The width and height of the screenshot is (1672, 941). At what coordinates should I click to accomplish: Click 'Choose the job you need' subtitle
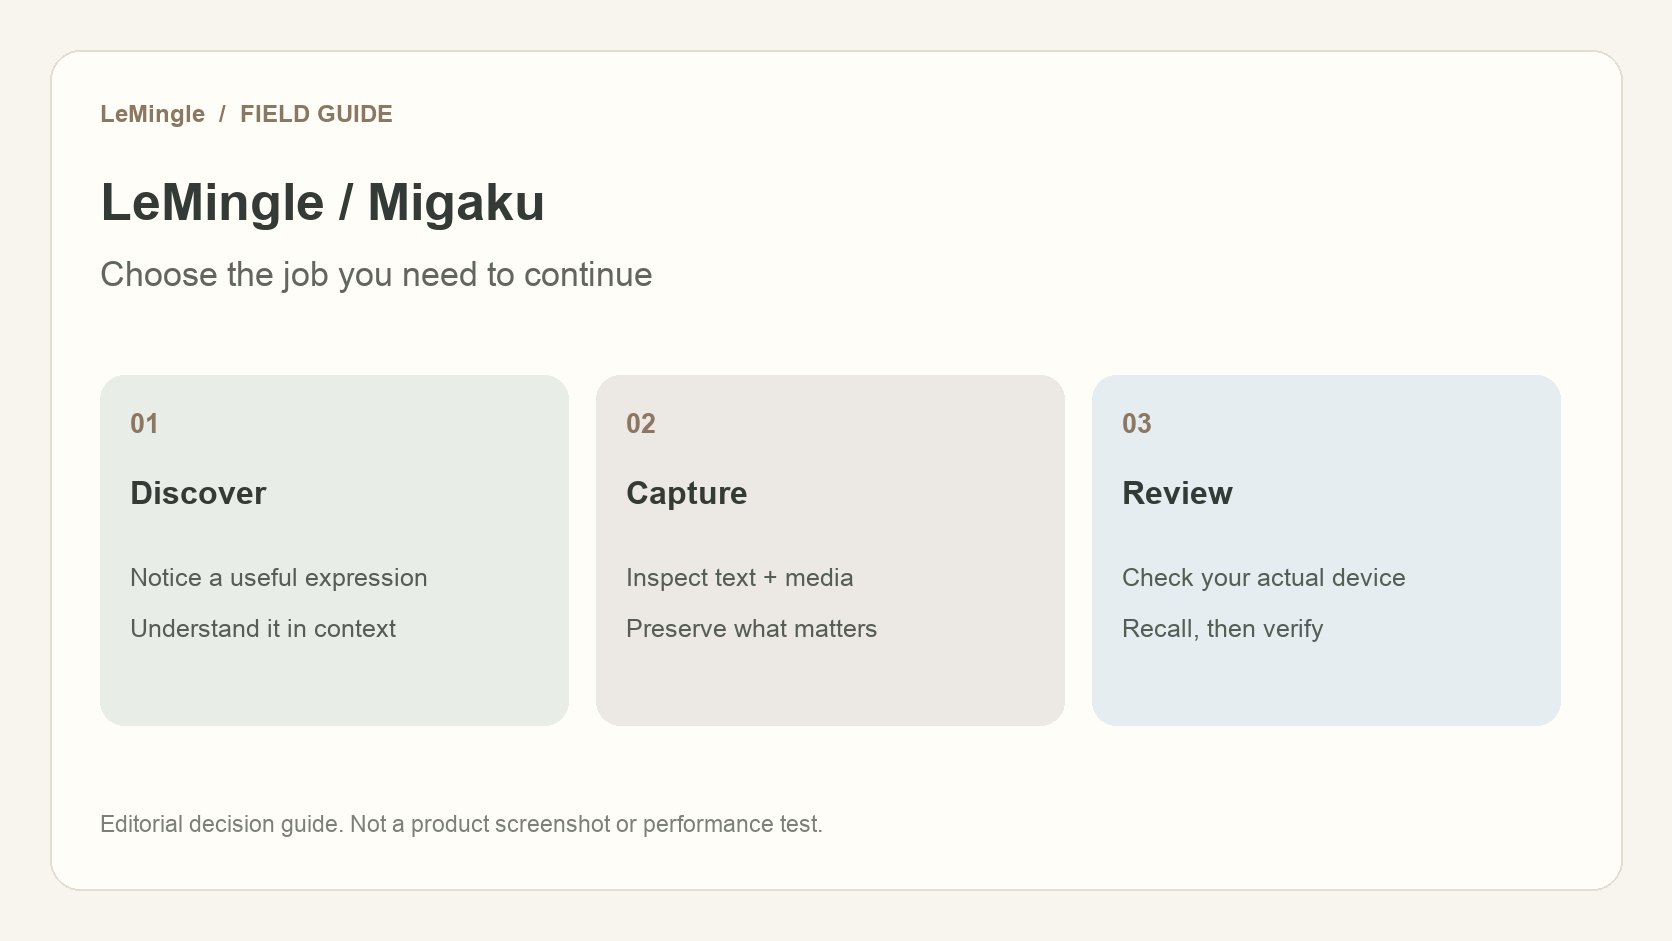pyautogui.click(x=376, y=275)
